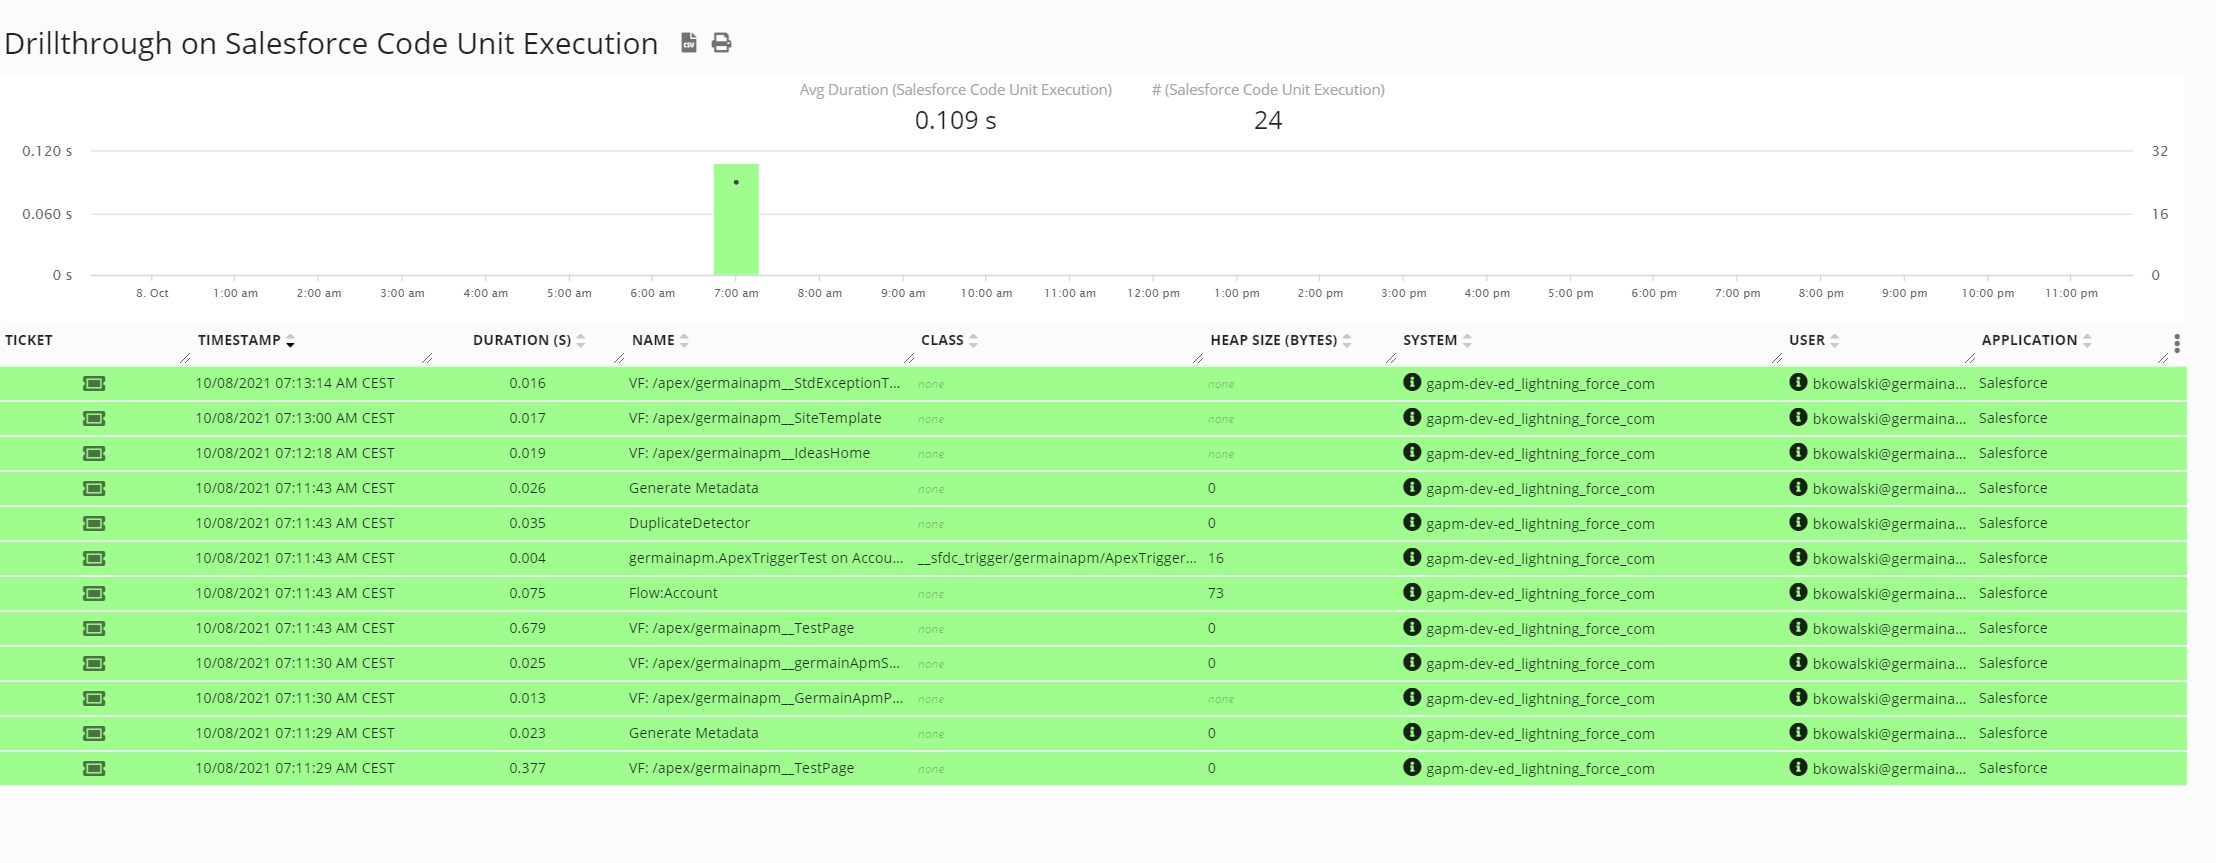Click user info icon for DuplicateDetector row
Viewport: 2216px width, 863px height.
coord(1798,522)
